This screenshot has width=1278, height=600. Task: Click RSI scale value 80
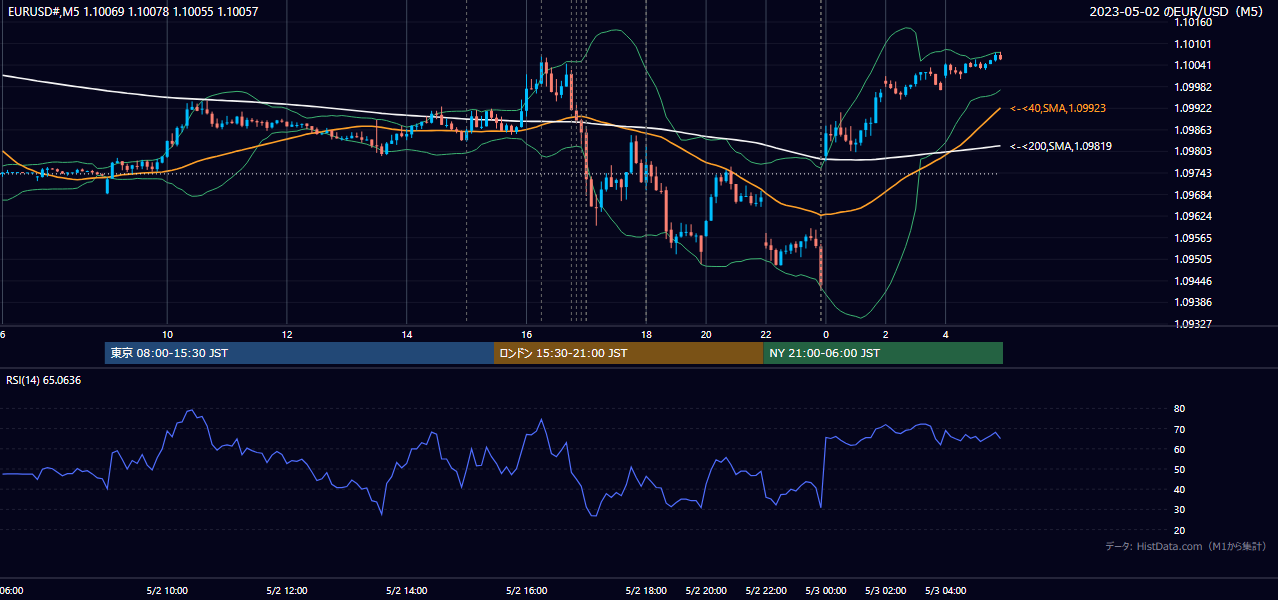tap(1179, 409)
